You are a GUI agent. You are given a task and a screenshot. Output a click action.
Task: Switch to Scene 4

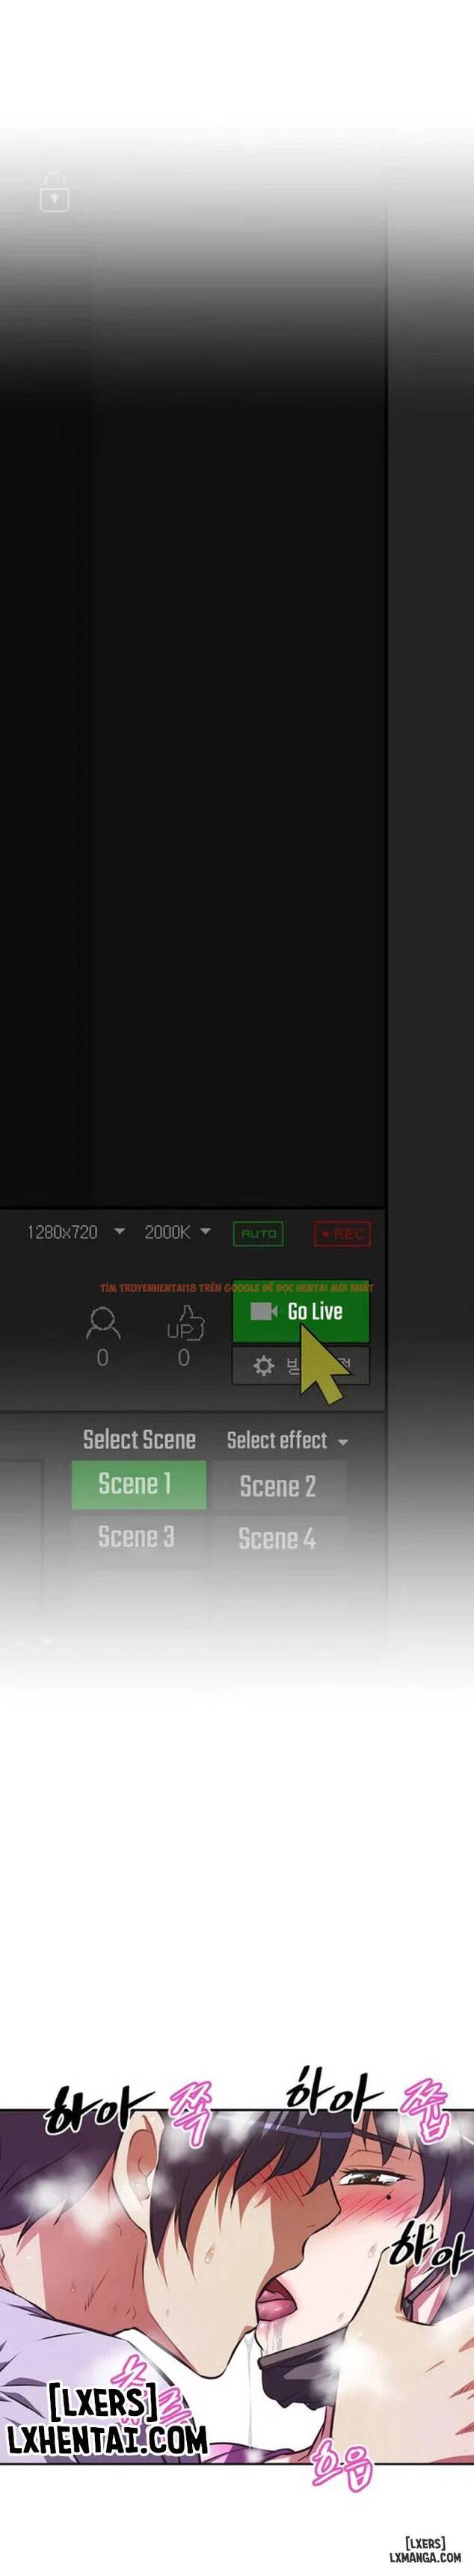tap(277, 1539)
